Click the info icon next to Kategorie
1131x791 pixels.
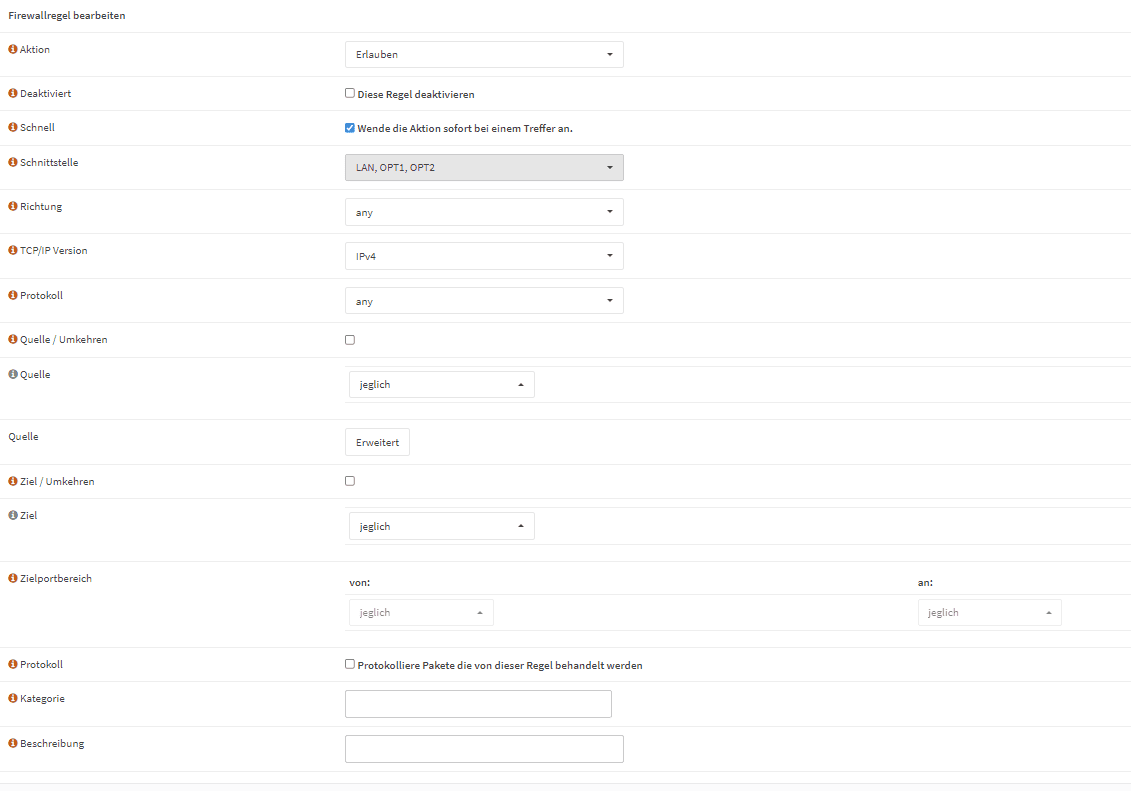pos(12,698)
